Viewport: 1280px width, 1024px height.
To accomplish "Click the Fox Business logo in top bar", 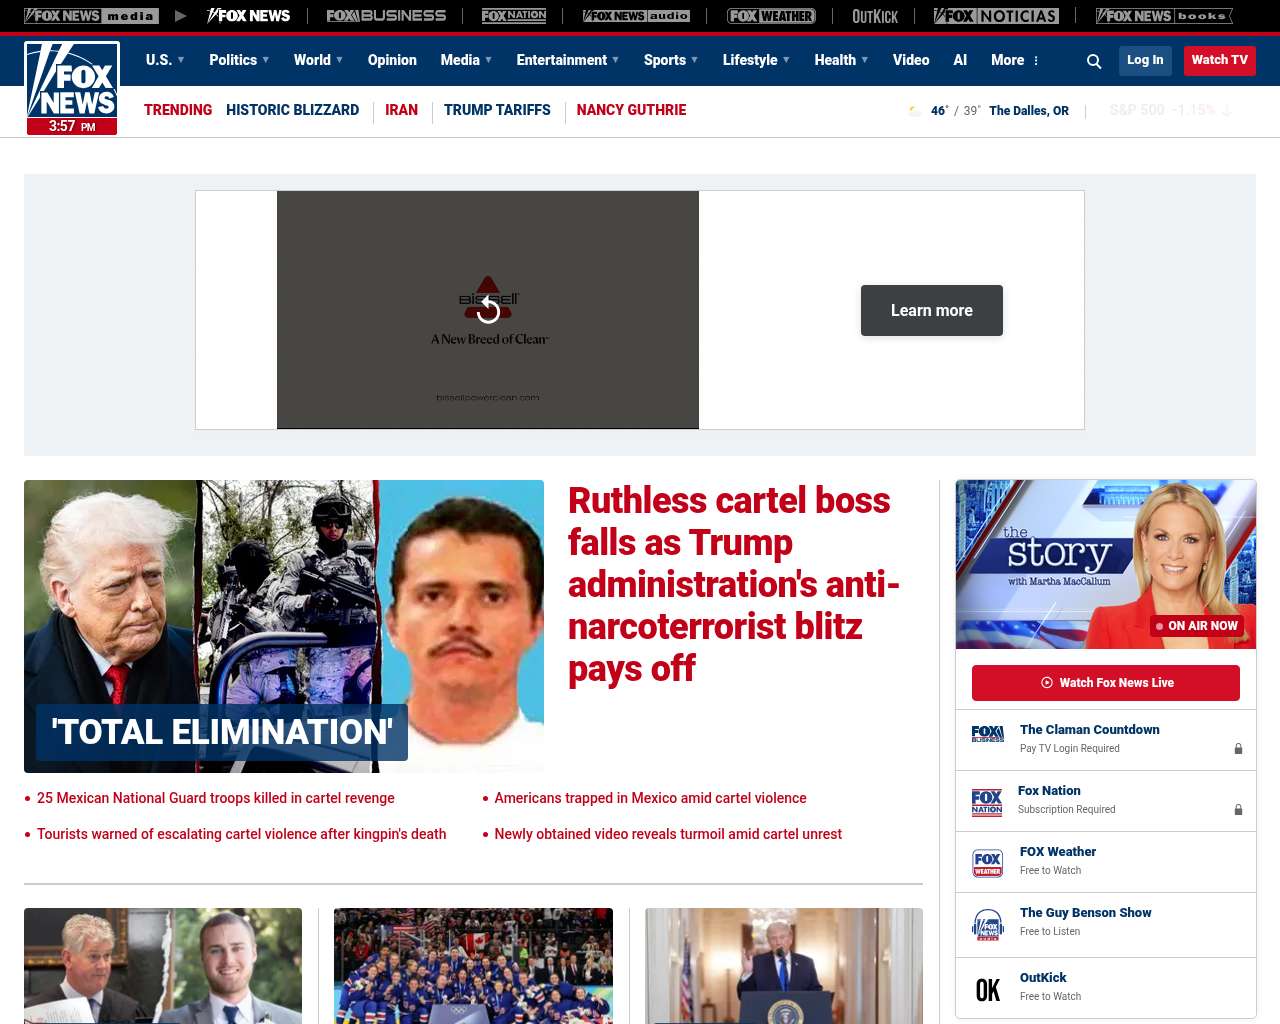I will coord(386,16).
